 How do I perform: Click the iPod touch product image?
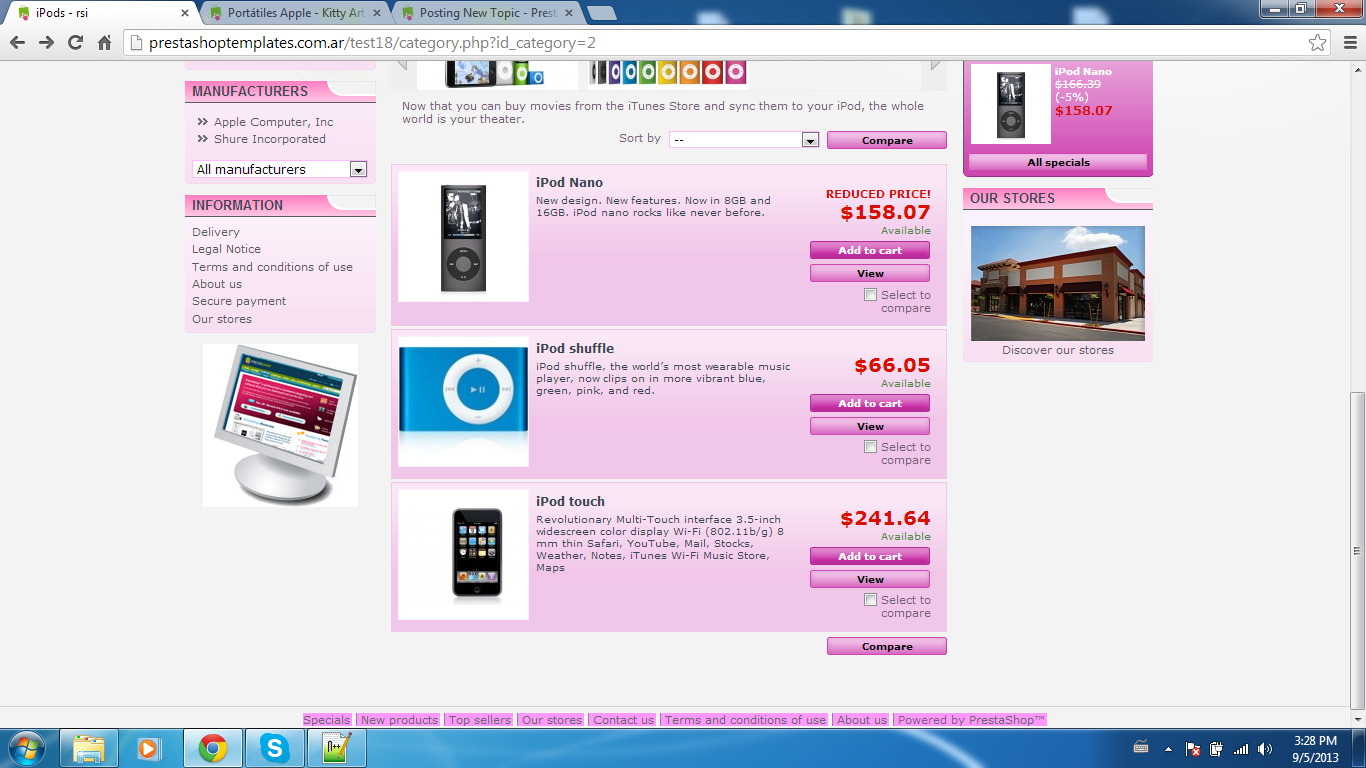point(463,554)
